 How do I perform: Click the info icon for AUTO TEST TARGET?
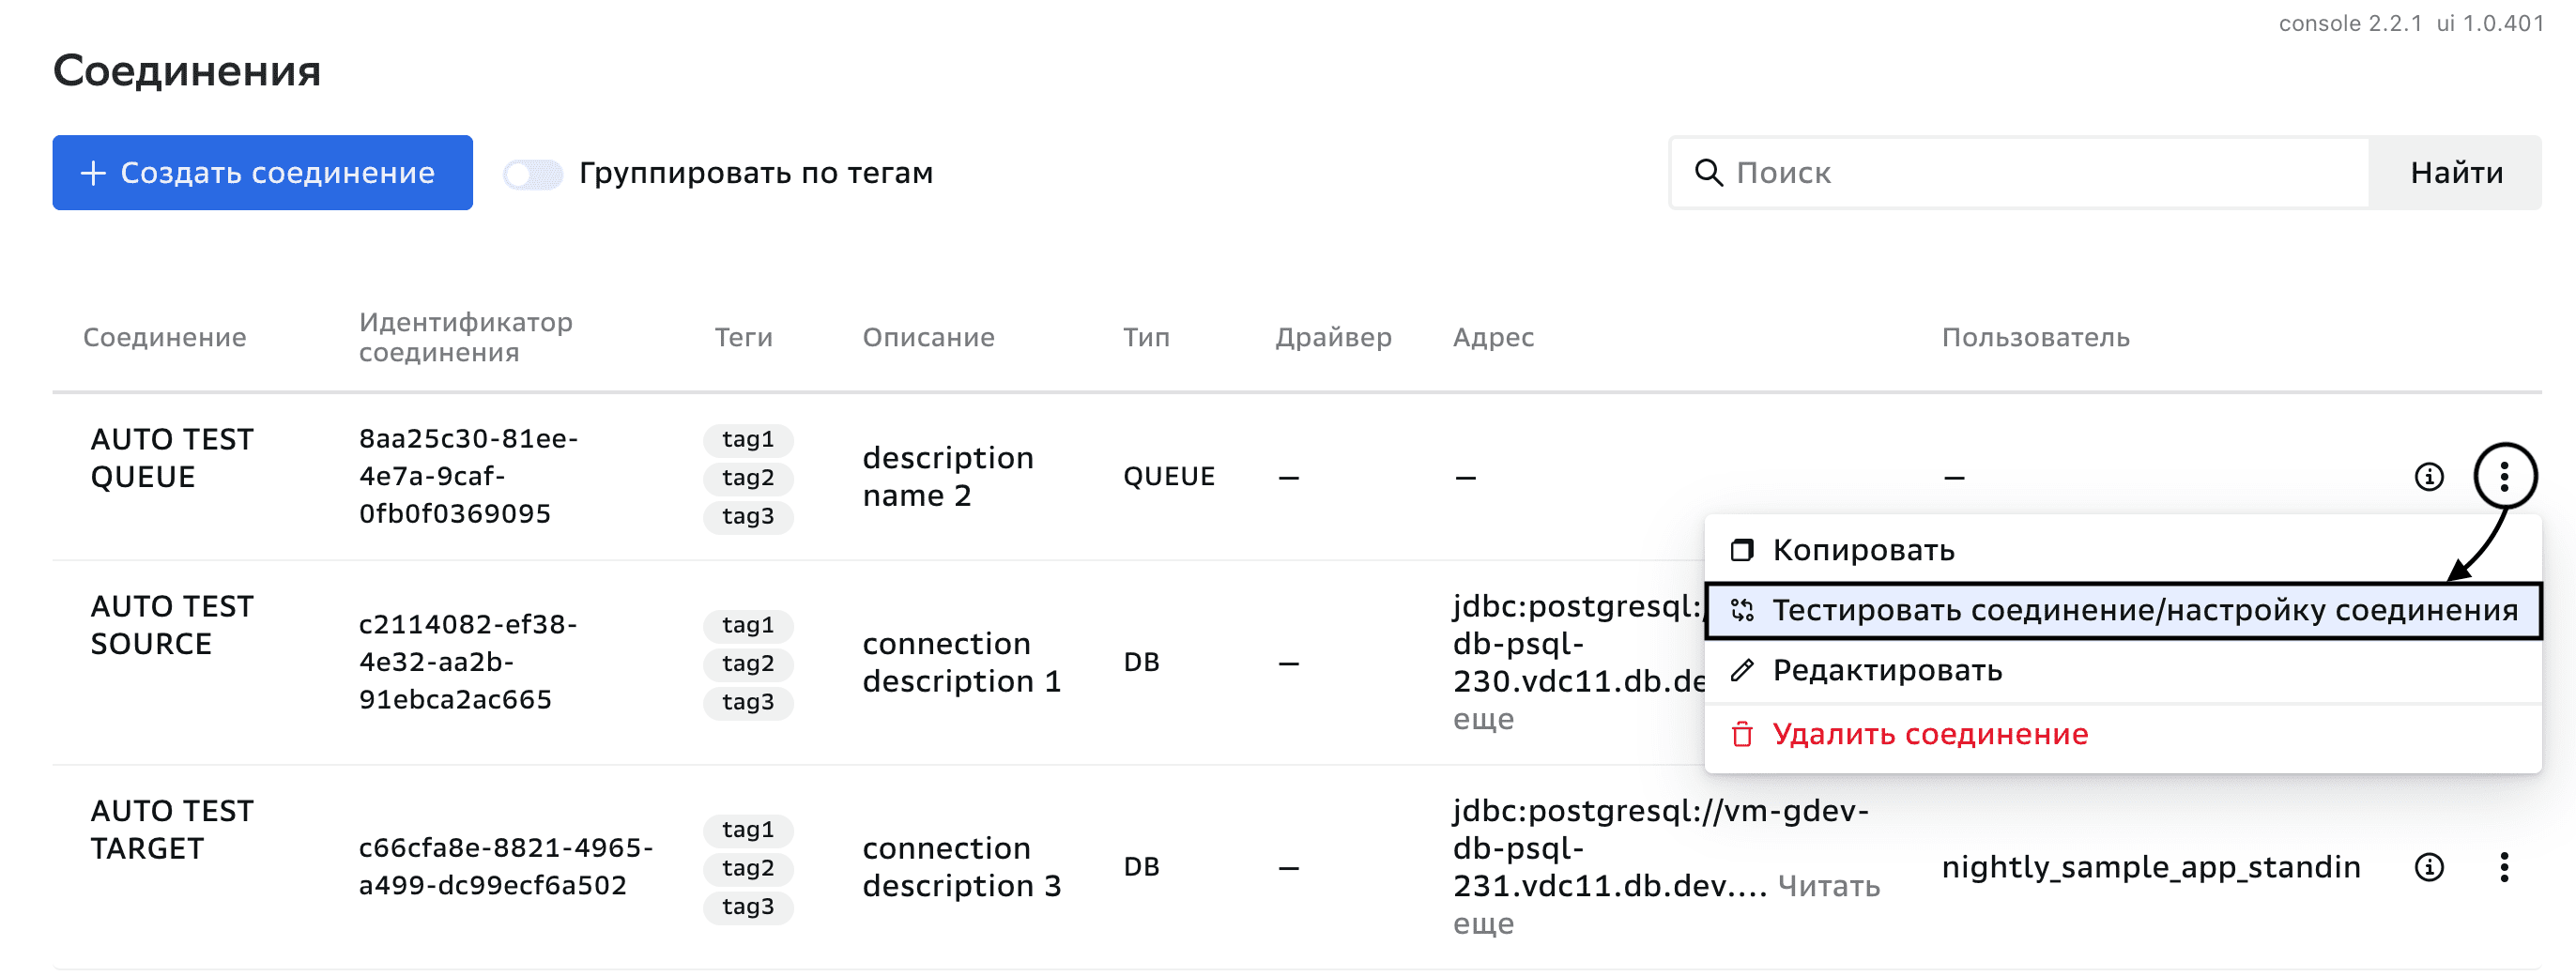click(x=2428, y=867)
